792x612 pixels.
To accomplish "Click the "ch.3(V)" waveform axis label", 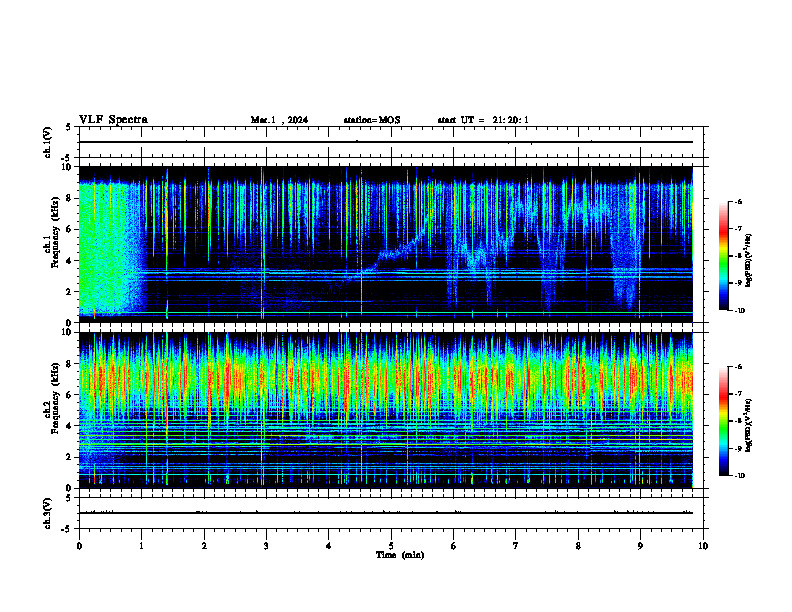I will pos(48,513).
